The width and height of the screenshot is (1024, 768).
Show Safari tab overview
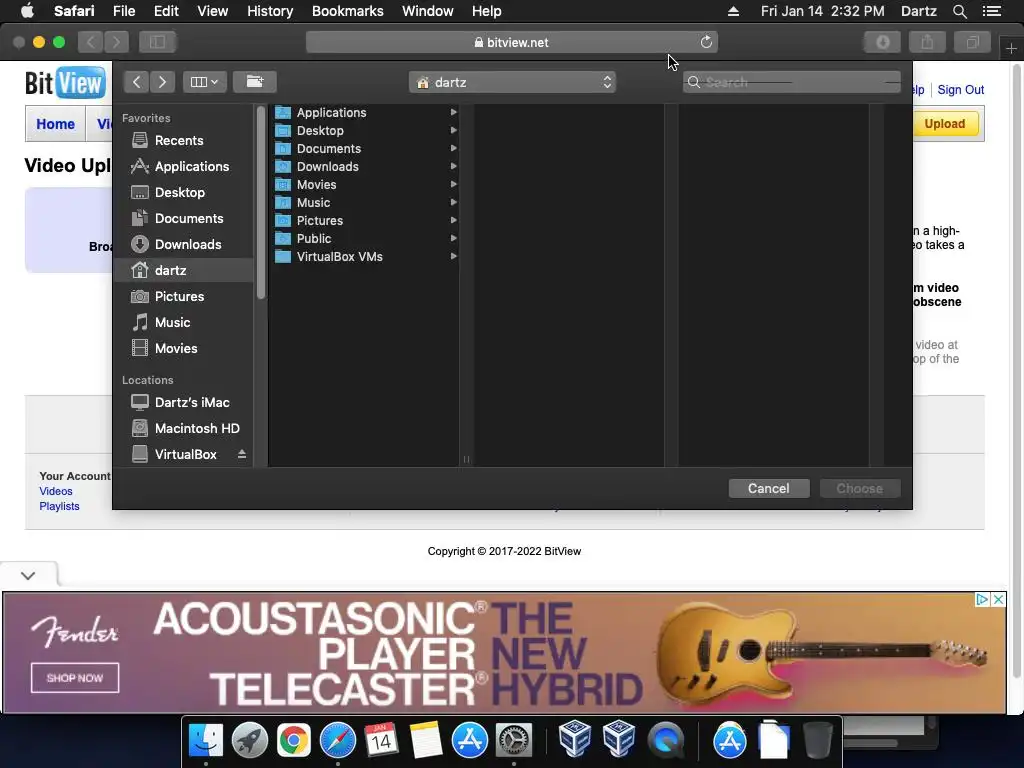click(x=972, y=42)
